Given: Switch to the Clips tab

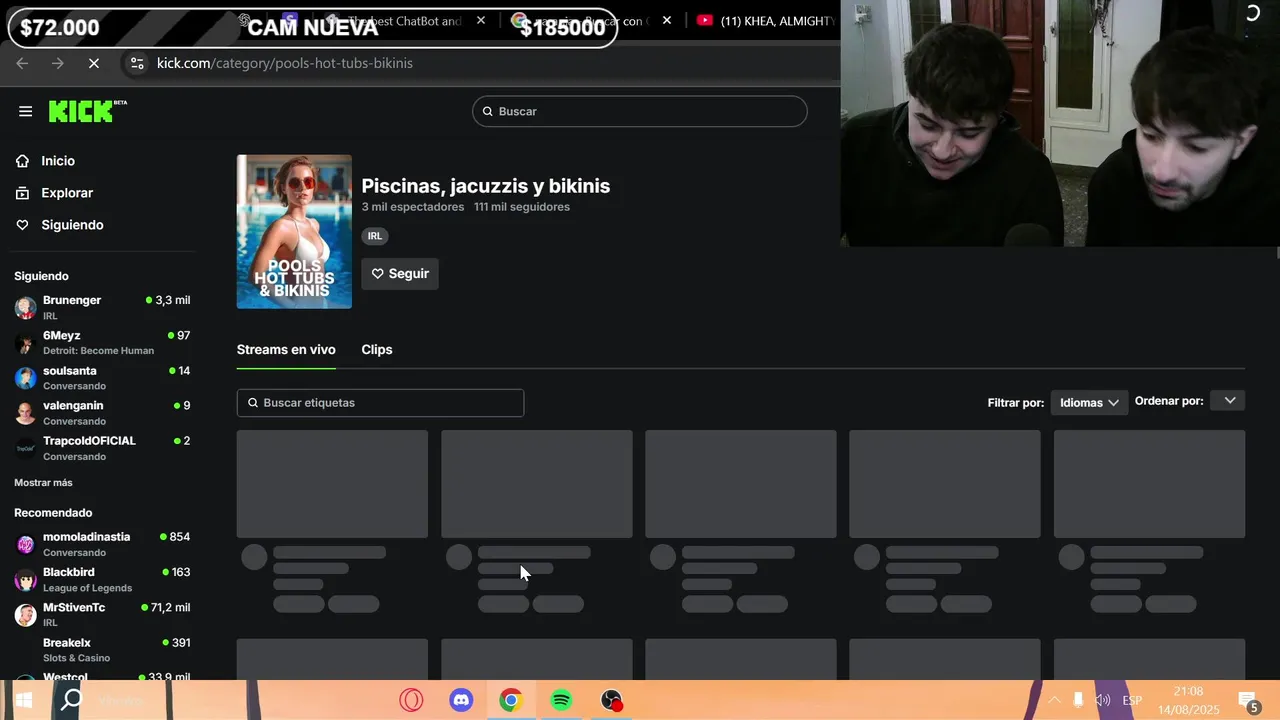Looking at the screenshot, I should click(x=377, y=349).
